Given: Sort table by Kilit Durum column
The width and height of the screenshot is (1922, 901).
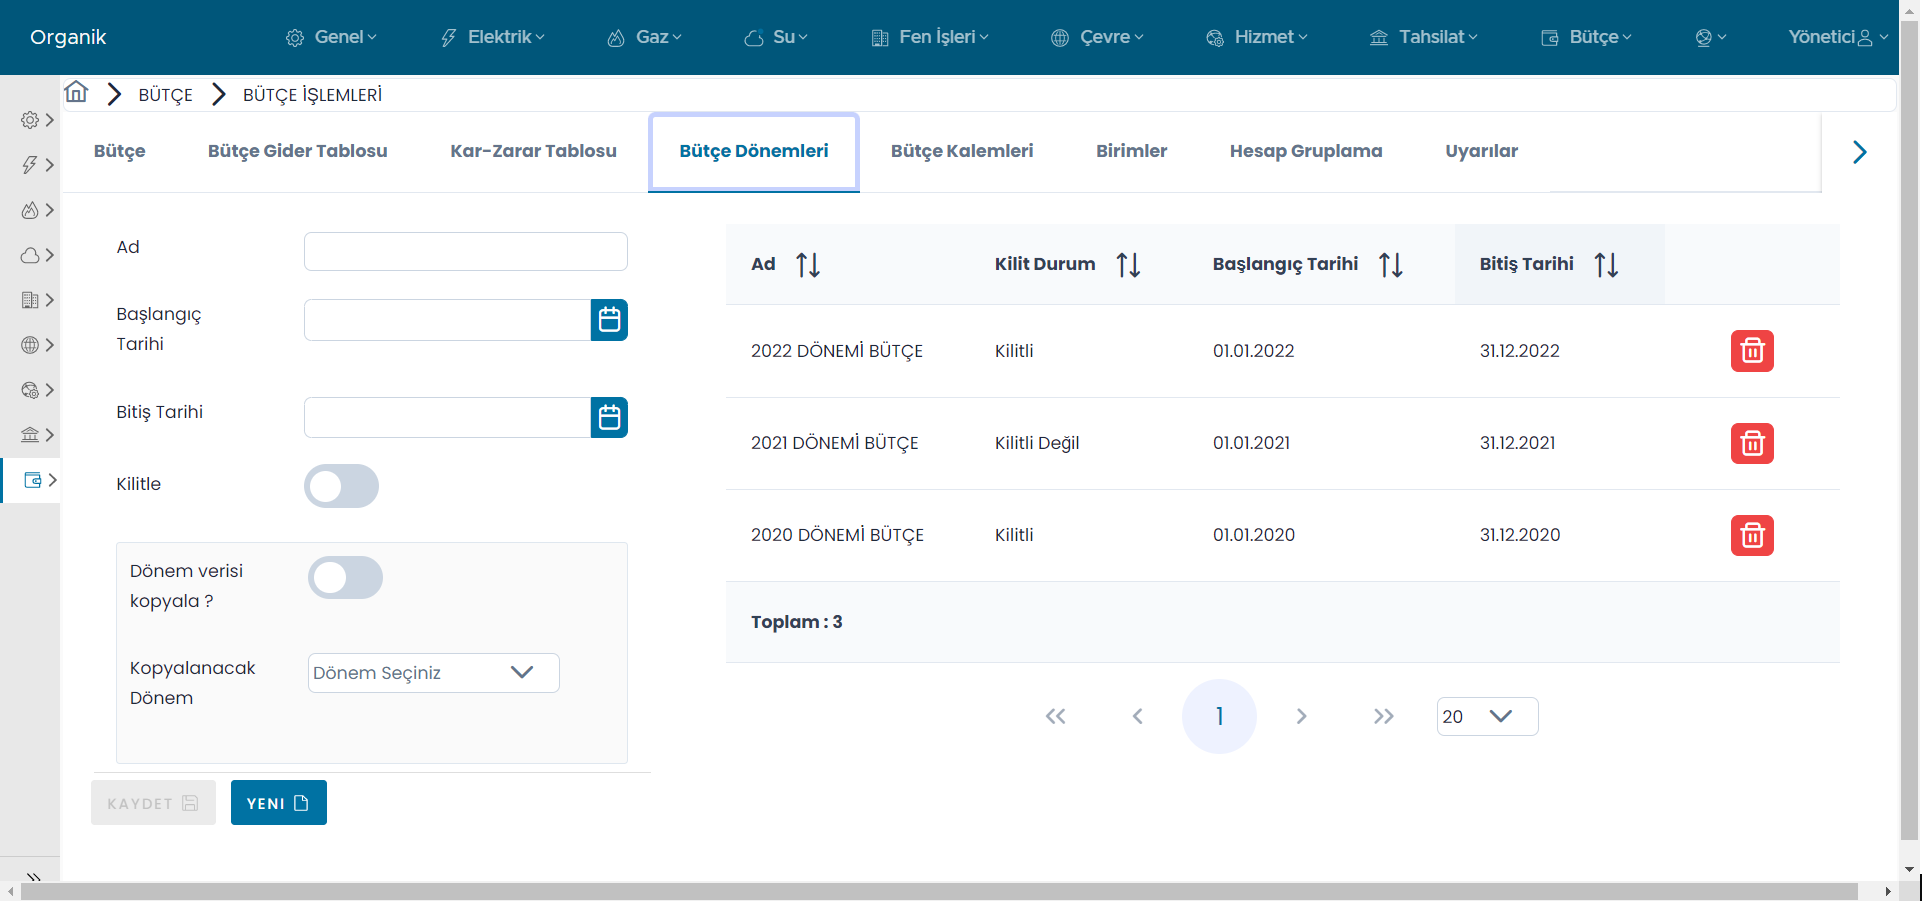Looking at the screenshot, I should click(x=1128, y=265).
